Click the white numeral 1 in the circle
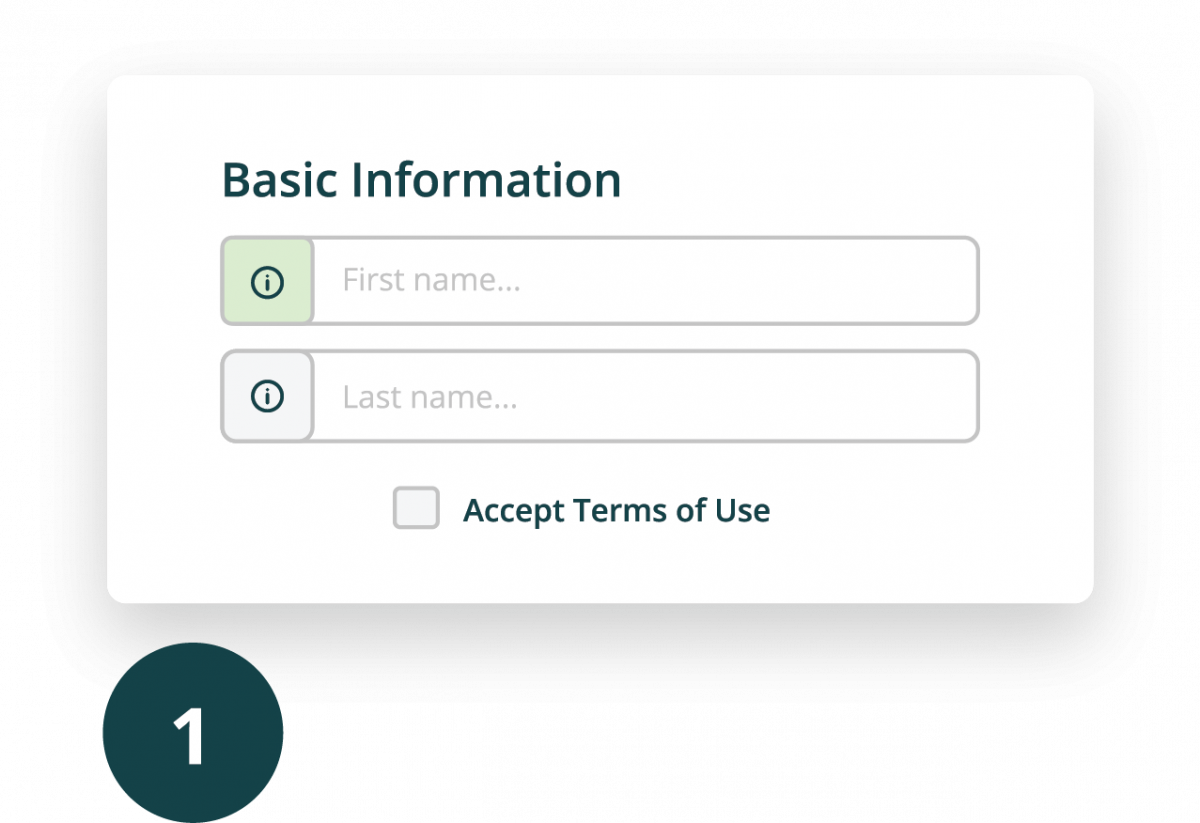The width and height of the screenshot is (1200, 823). pyautogui.click(x=189, y=738)
